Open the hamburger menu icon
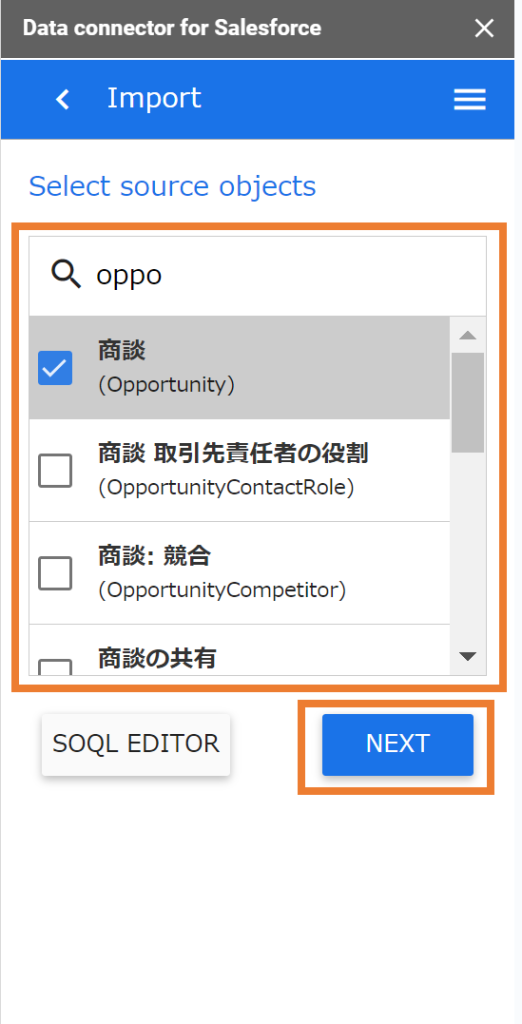The width and height of the screenshot is (522, 1024). tap(470, 100)
